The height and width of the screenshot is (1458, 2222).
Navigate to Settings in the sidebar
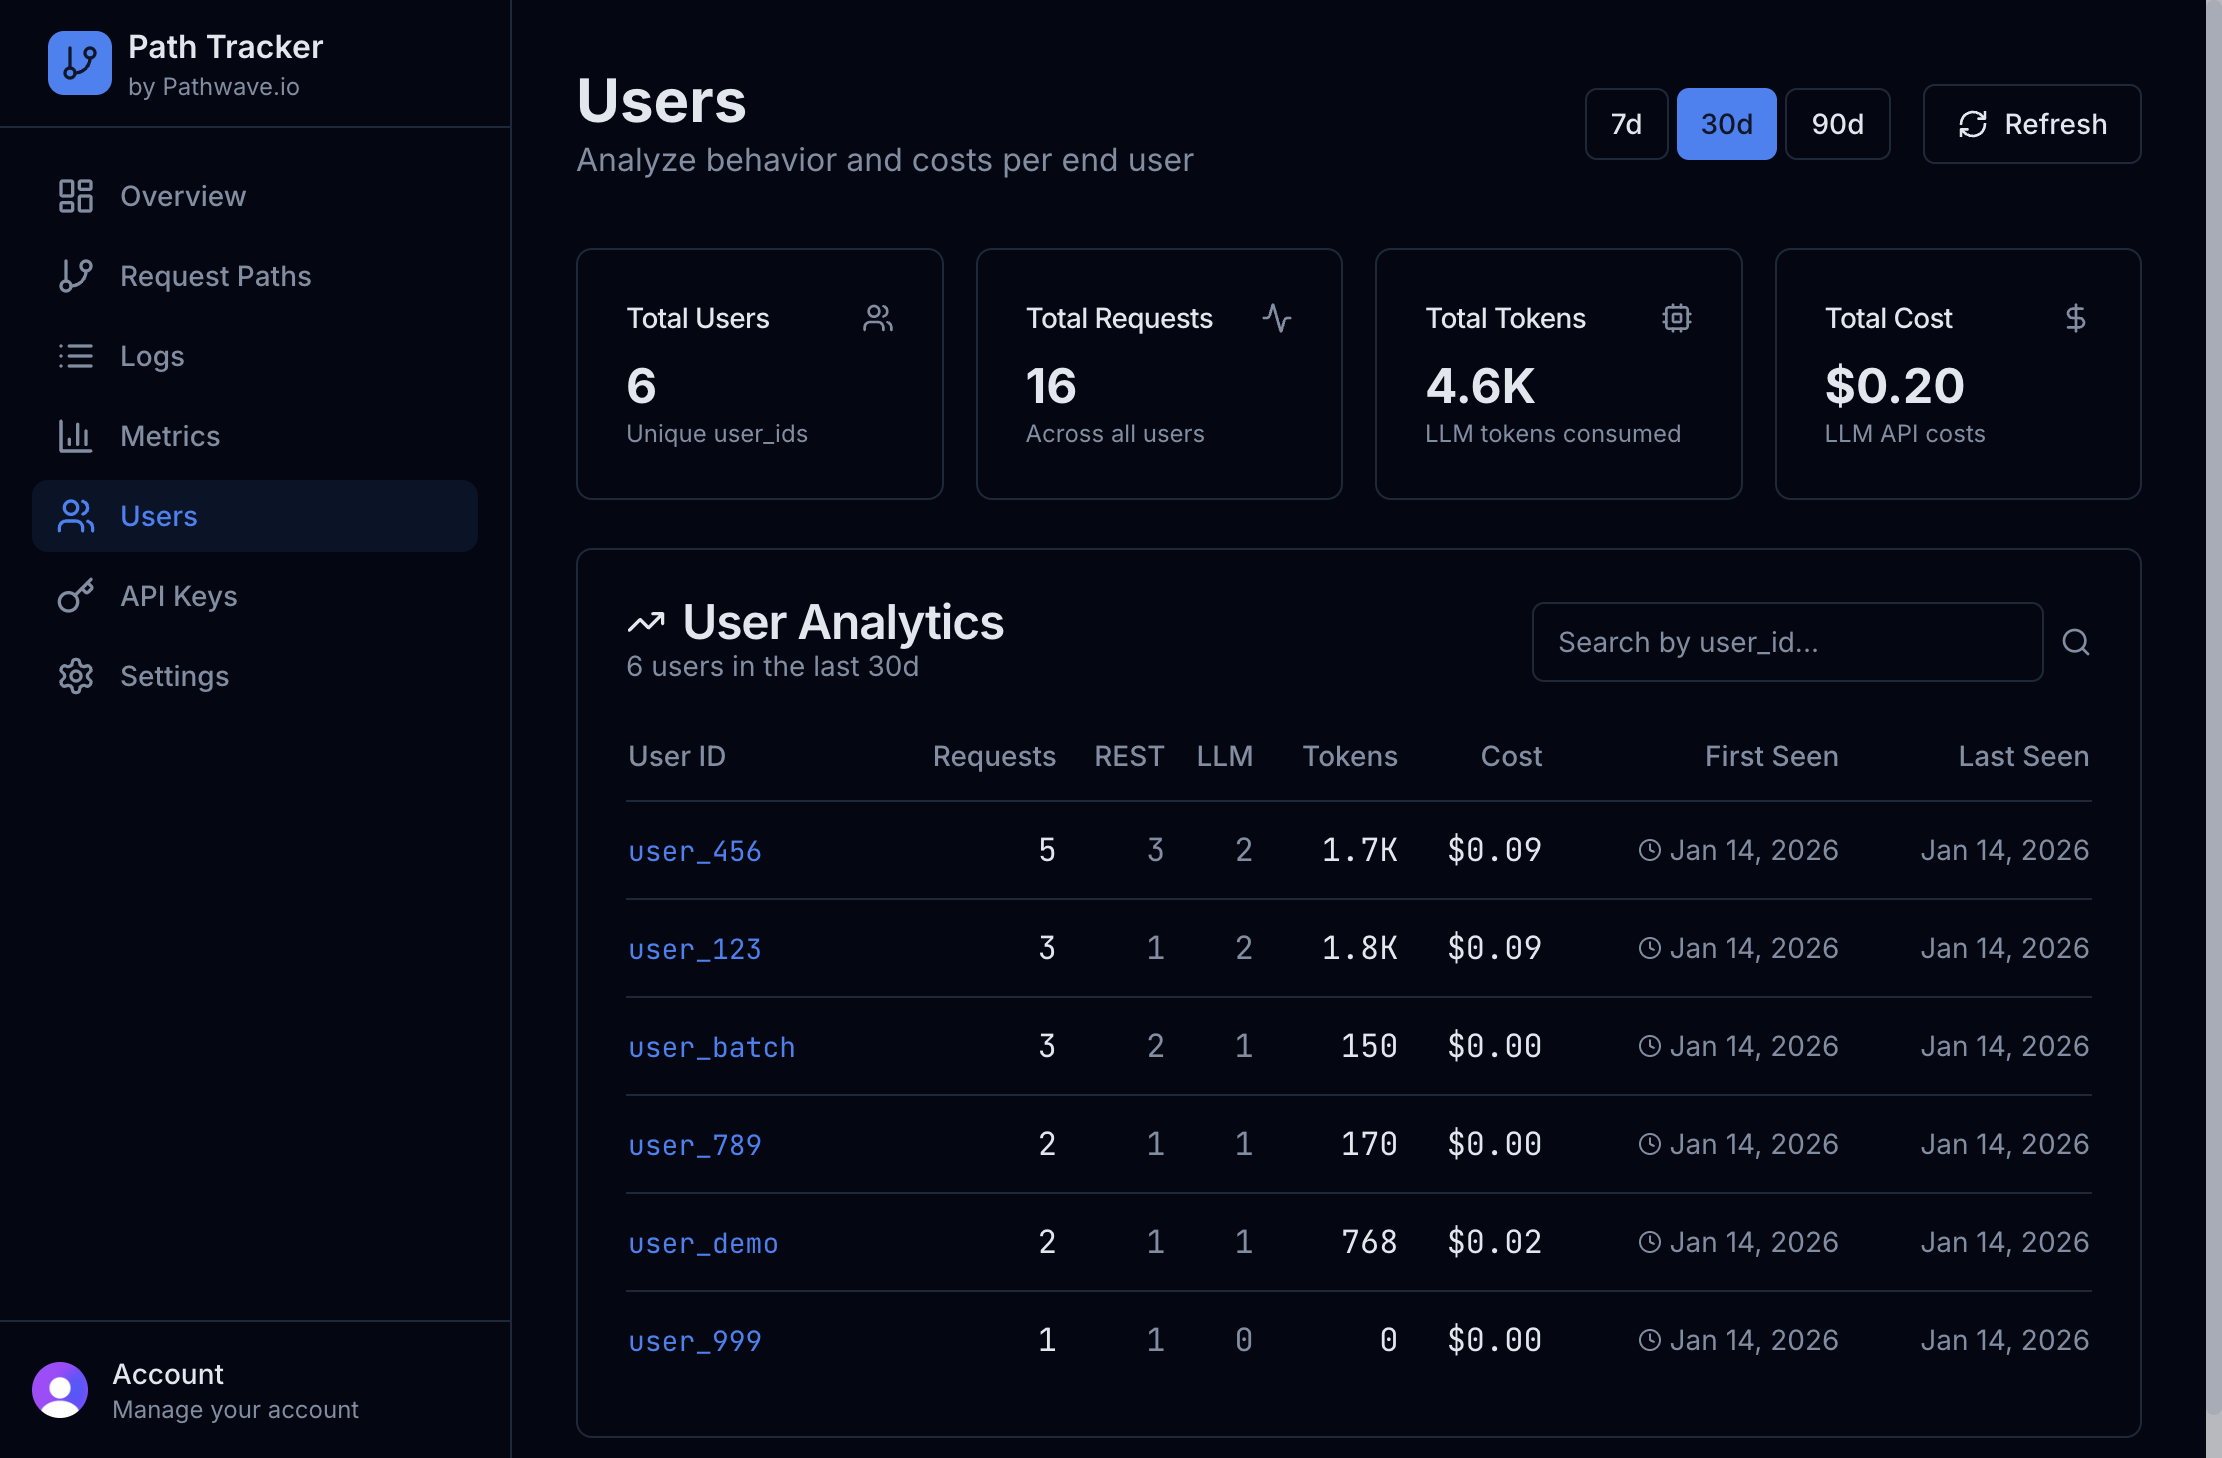click(174, 676)
